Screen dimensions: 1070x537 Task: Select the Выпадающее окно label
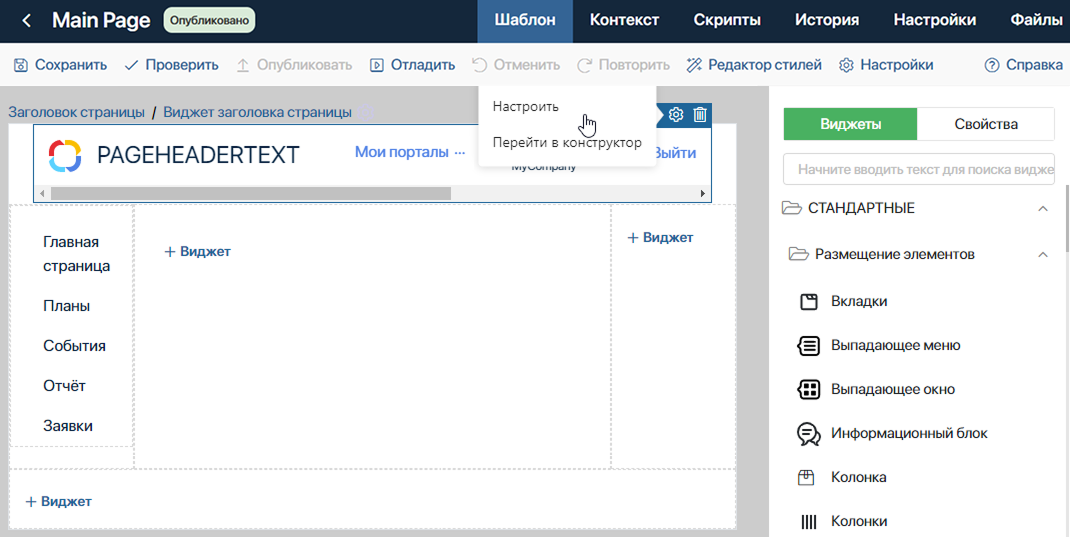coord(893,389)
